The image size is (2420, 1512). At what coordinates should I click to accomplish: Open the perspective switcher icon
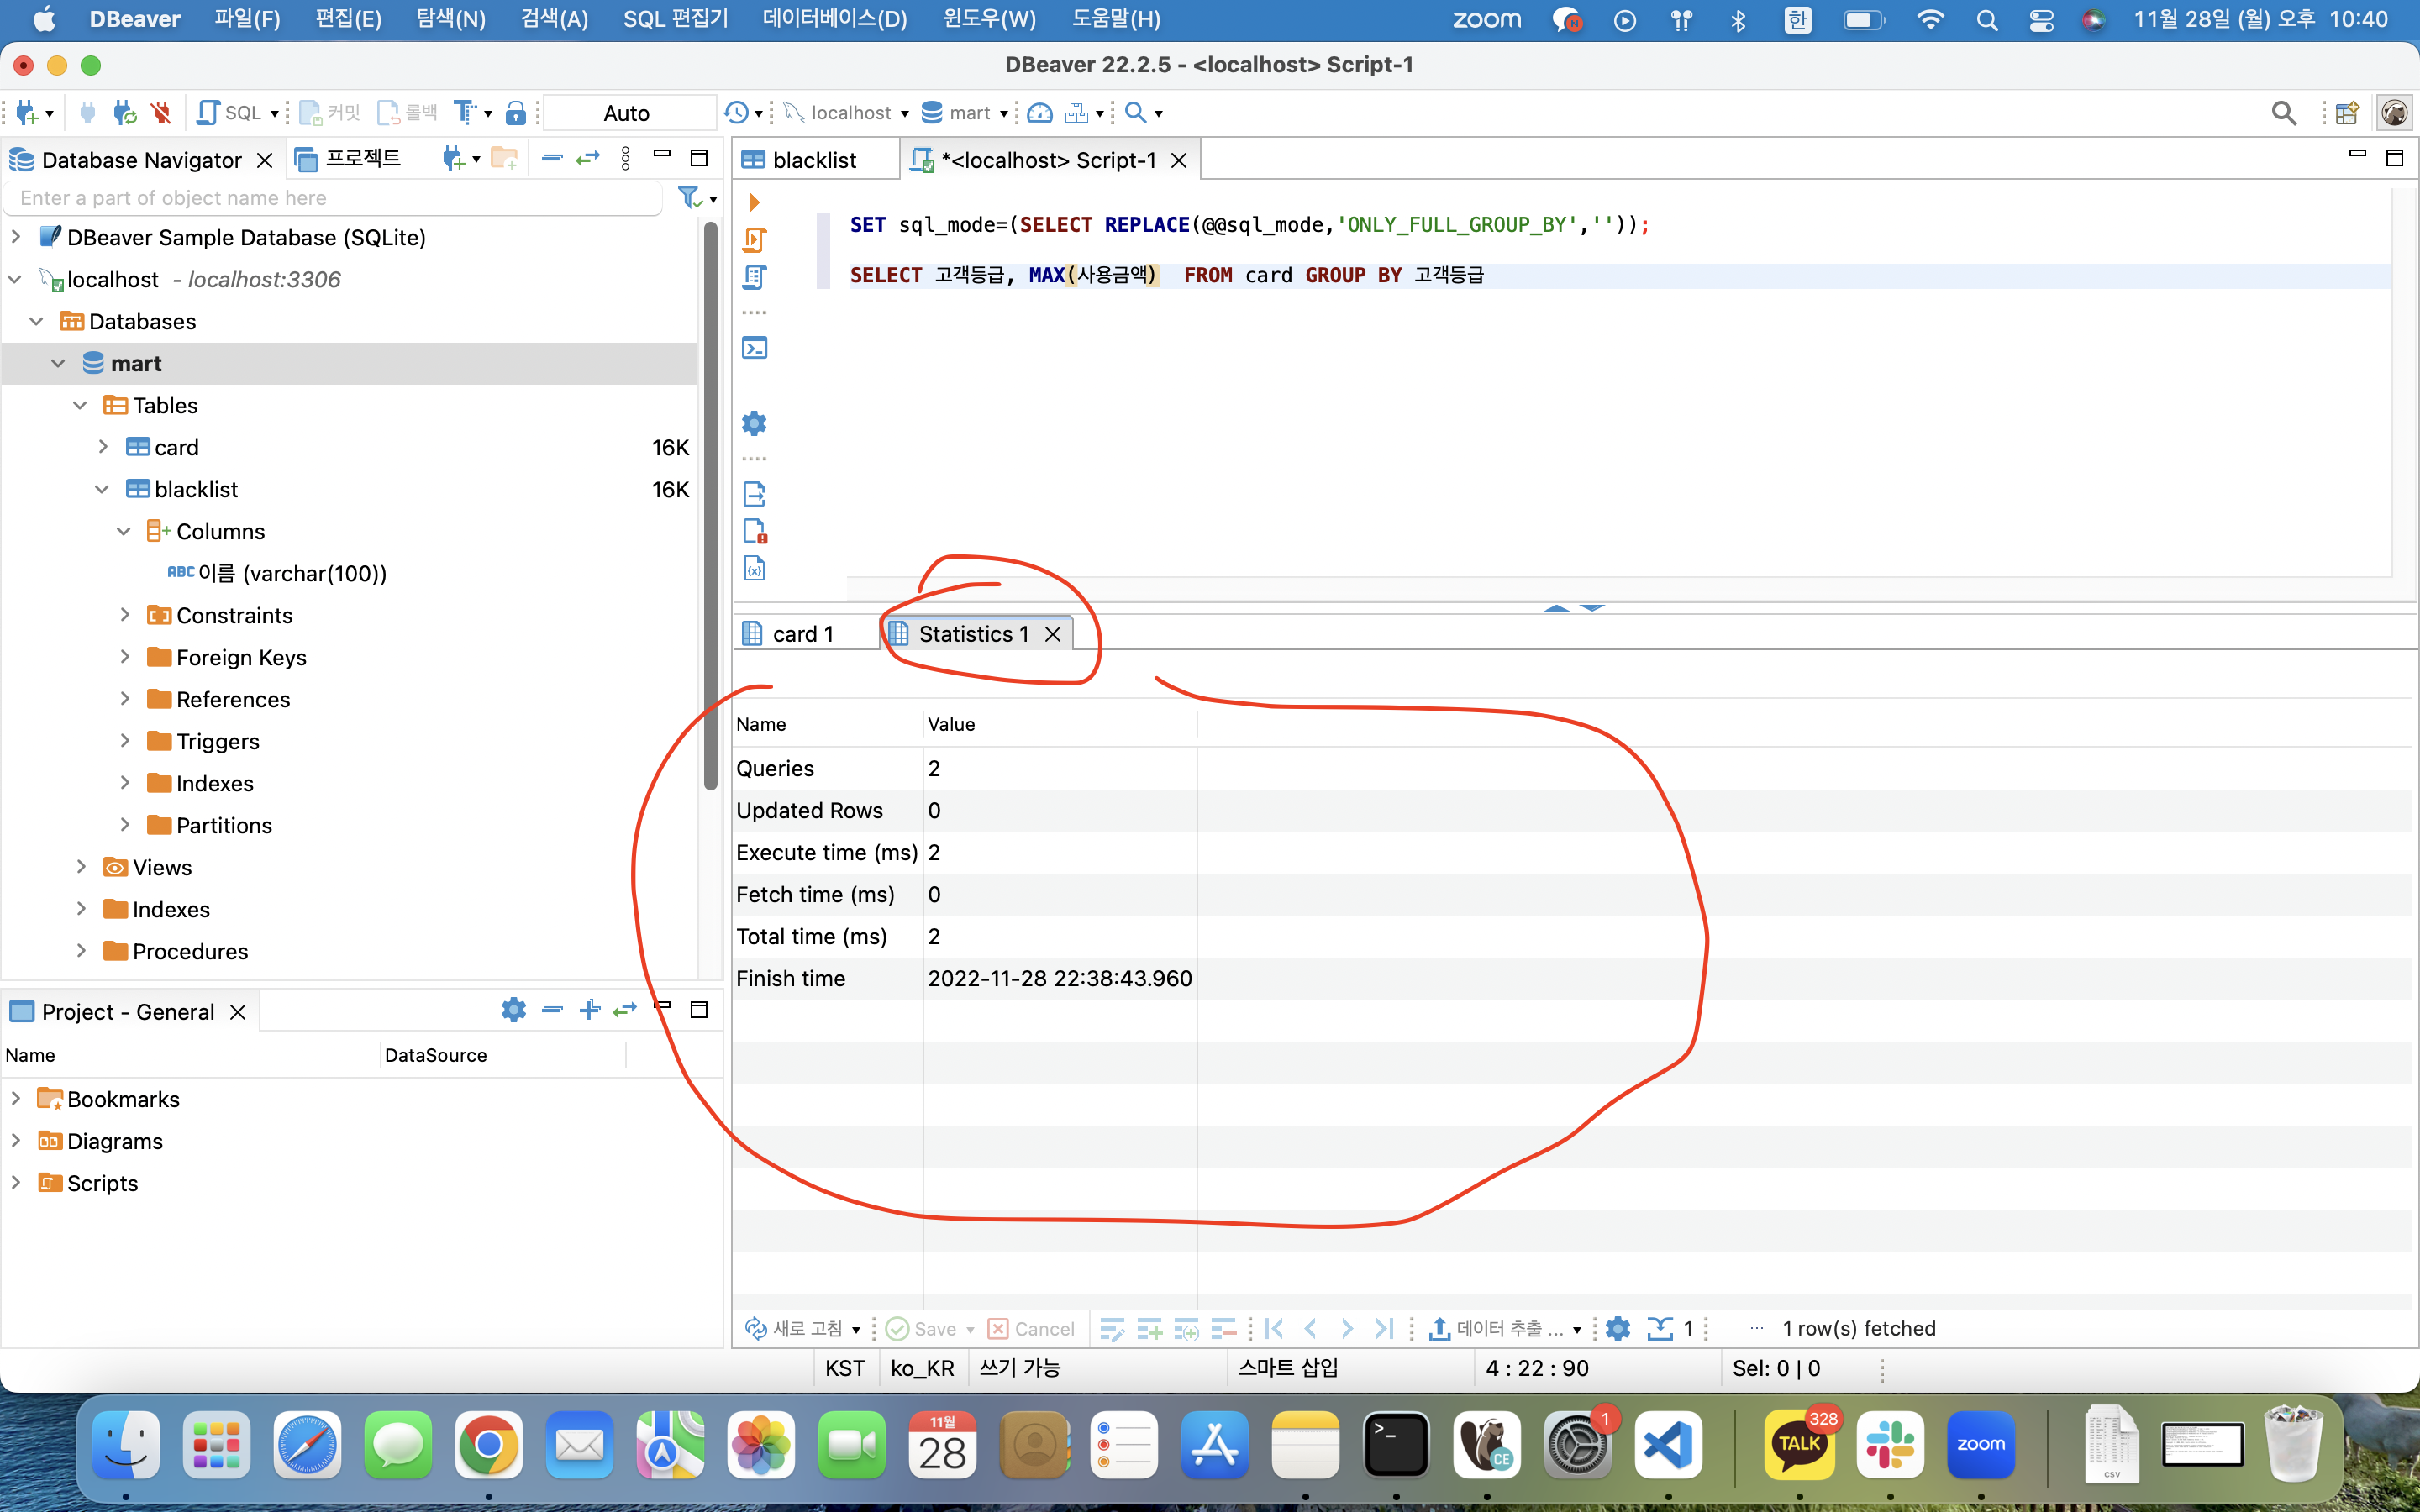pyautogui.click(x=2347, y=113)
